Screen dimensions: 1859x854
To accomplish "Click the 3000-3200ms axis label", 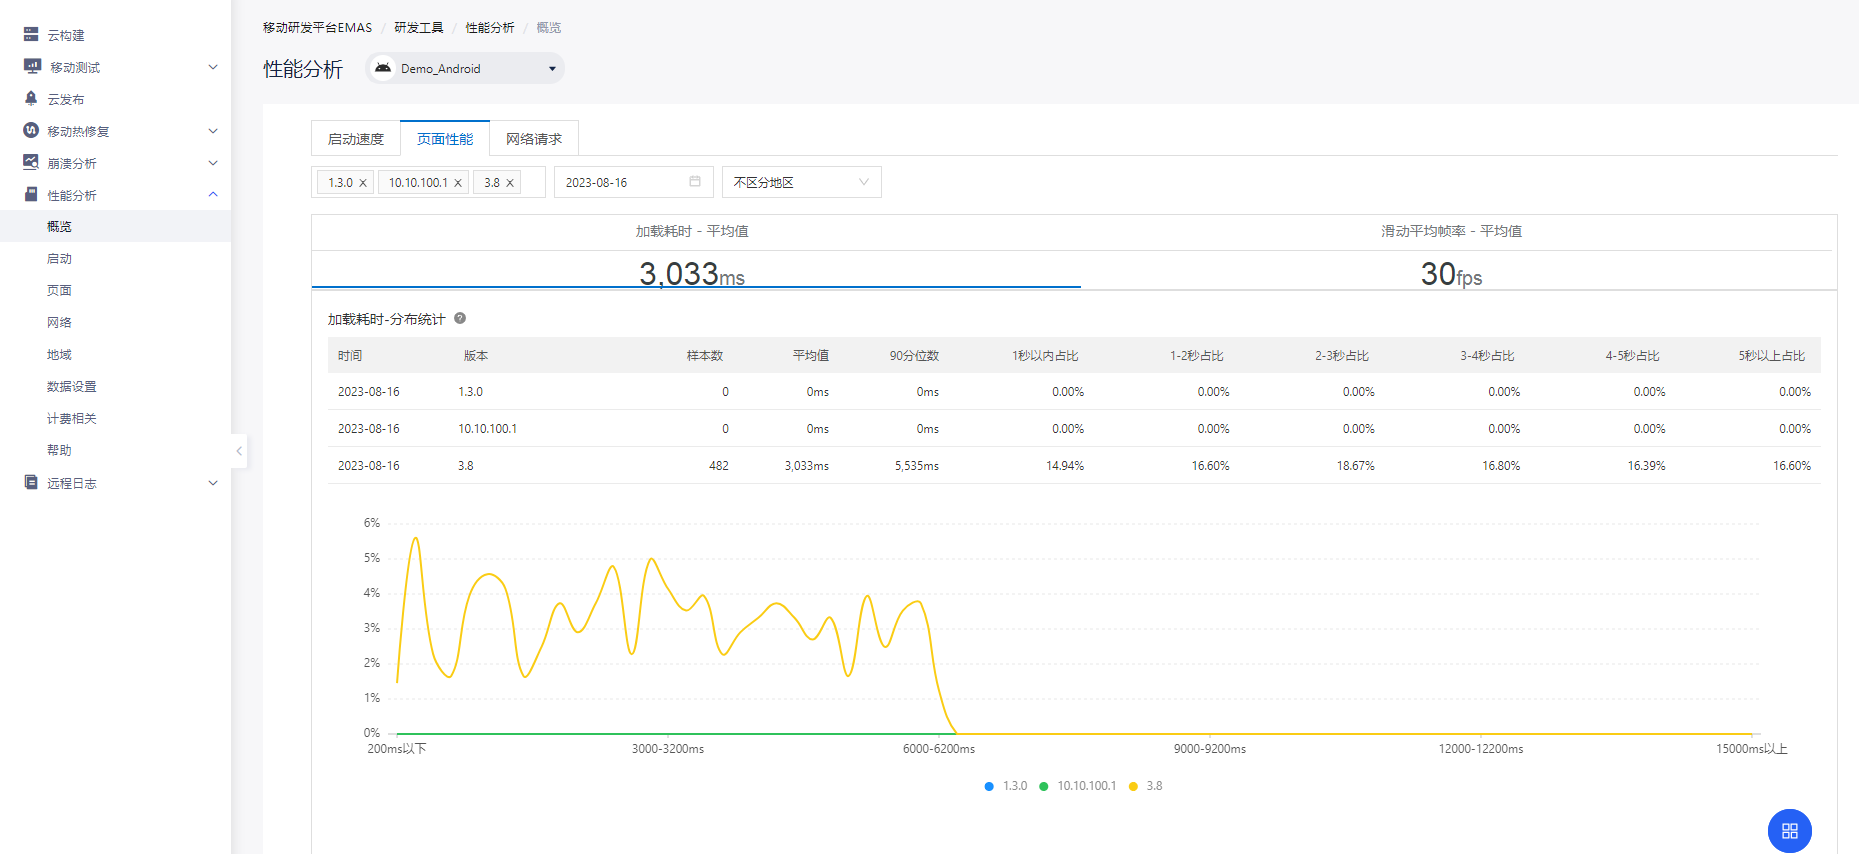I will [x=667, y=748].
